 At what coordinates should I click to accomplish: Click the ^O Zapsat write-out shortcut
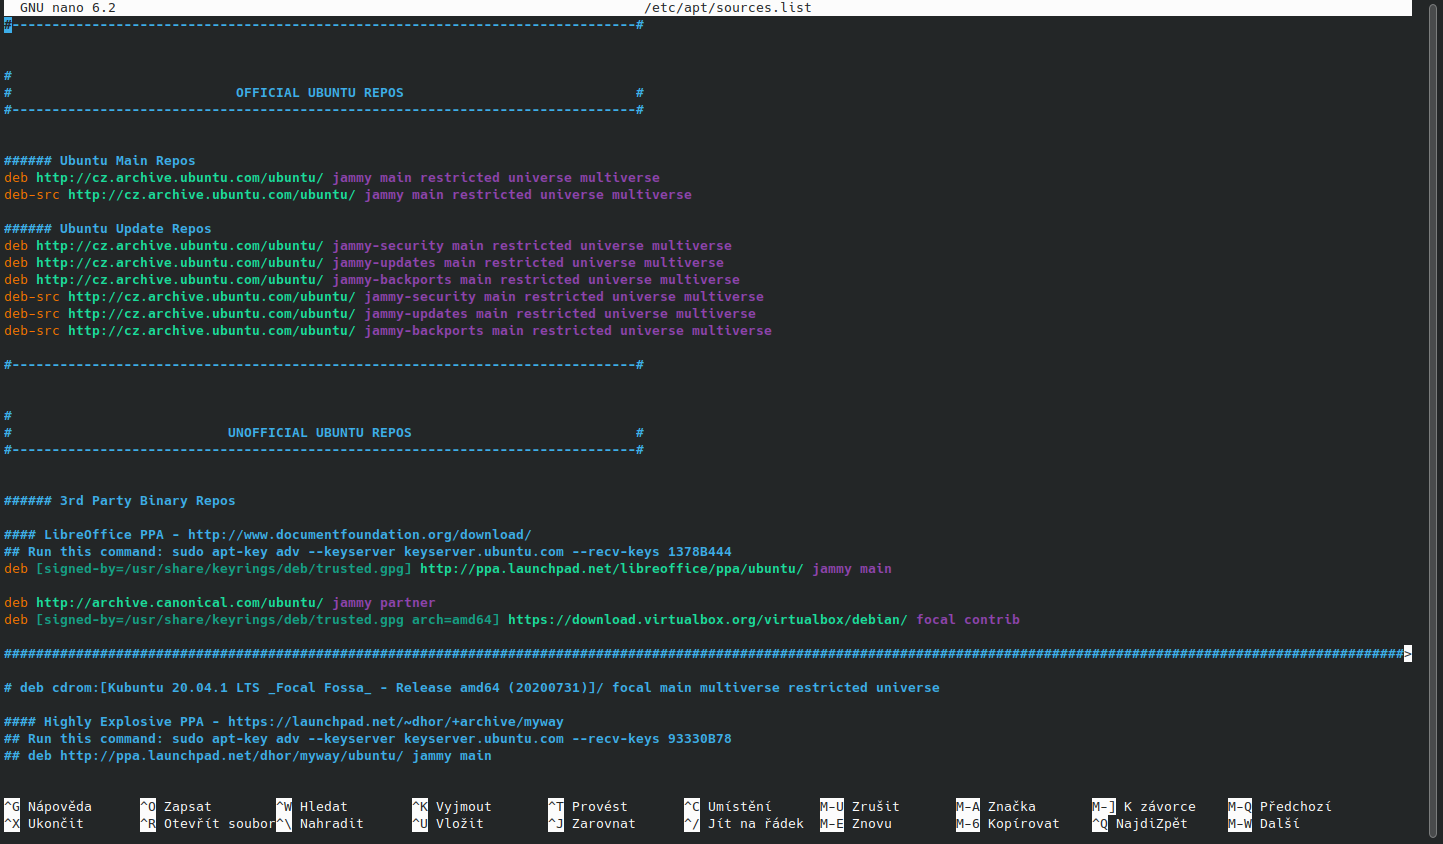click(x=176, y=807)
